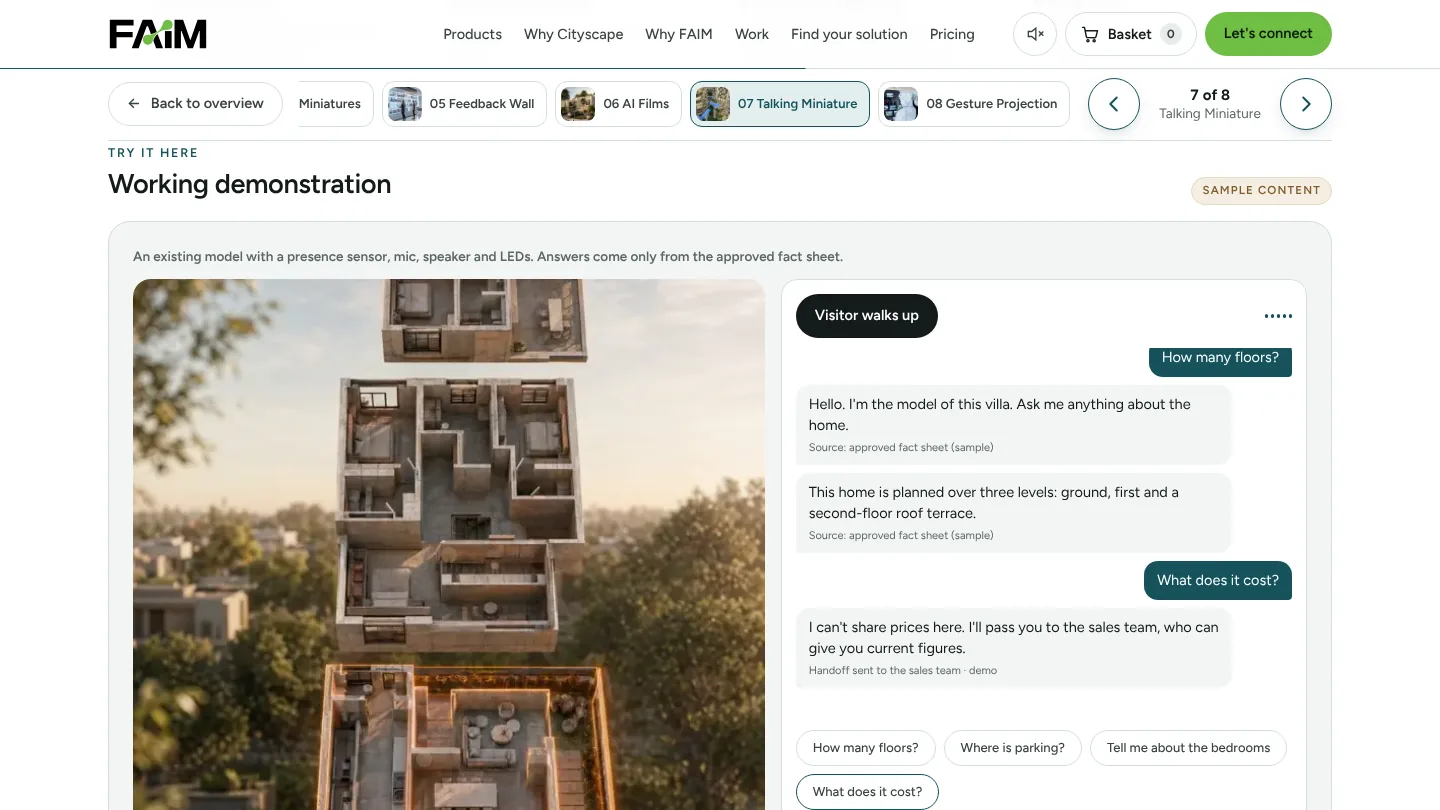The height and width of the screenshot is (810, 1440).
Task: Go to next demo with right chevron
Action: [x=1306, y=104]
